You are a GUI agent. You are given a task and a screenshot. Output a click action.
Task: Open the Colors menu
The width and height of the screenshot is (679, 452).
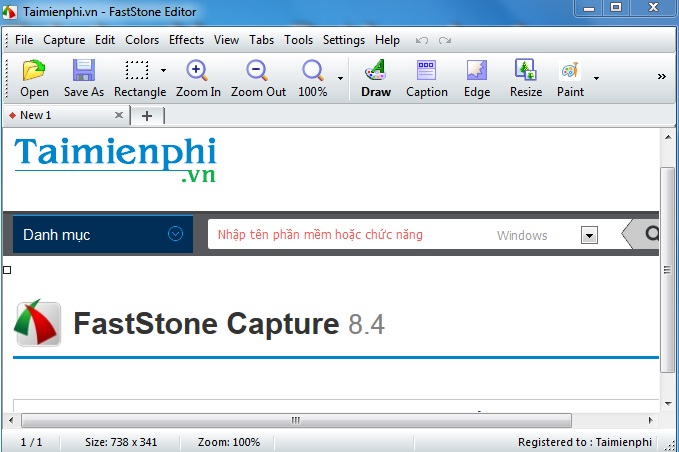(x=142, y=40)
